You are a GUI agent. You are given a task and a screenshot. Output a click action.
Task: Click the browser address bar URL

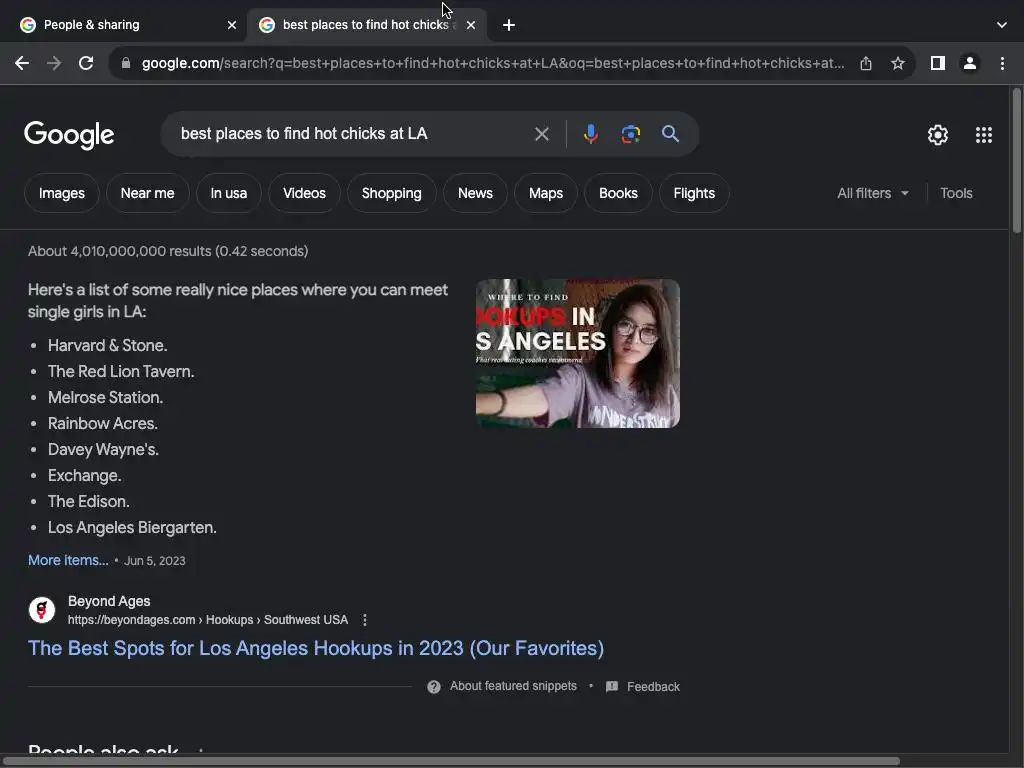coord(493,63)
